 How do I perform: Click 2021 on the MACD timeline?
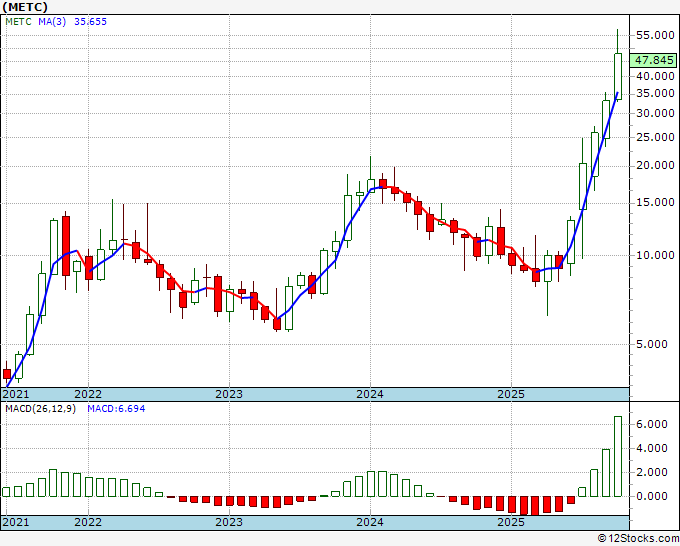pyautogui.click(x=16, y=522)
